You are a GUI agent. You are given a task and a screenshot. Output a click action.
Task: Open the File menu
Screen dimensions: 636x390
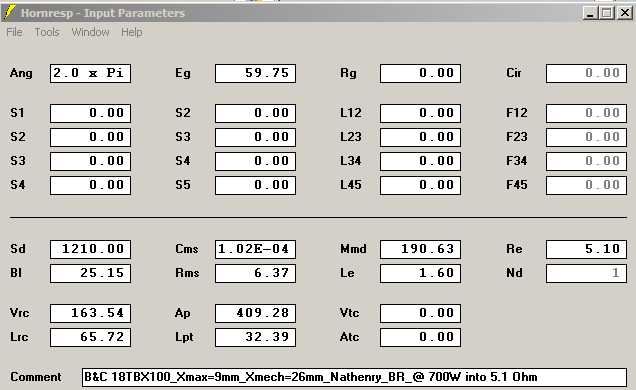point(14,32)
